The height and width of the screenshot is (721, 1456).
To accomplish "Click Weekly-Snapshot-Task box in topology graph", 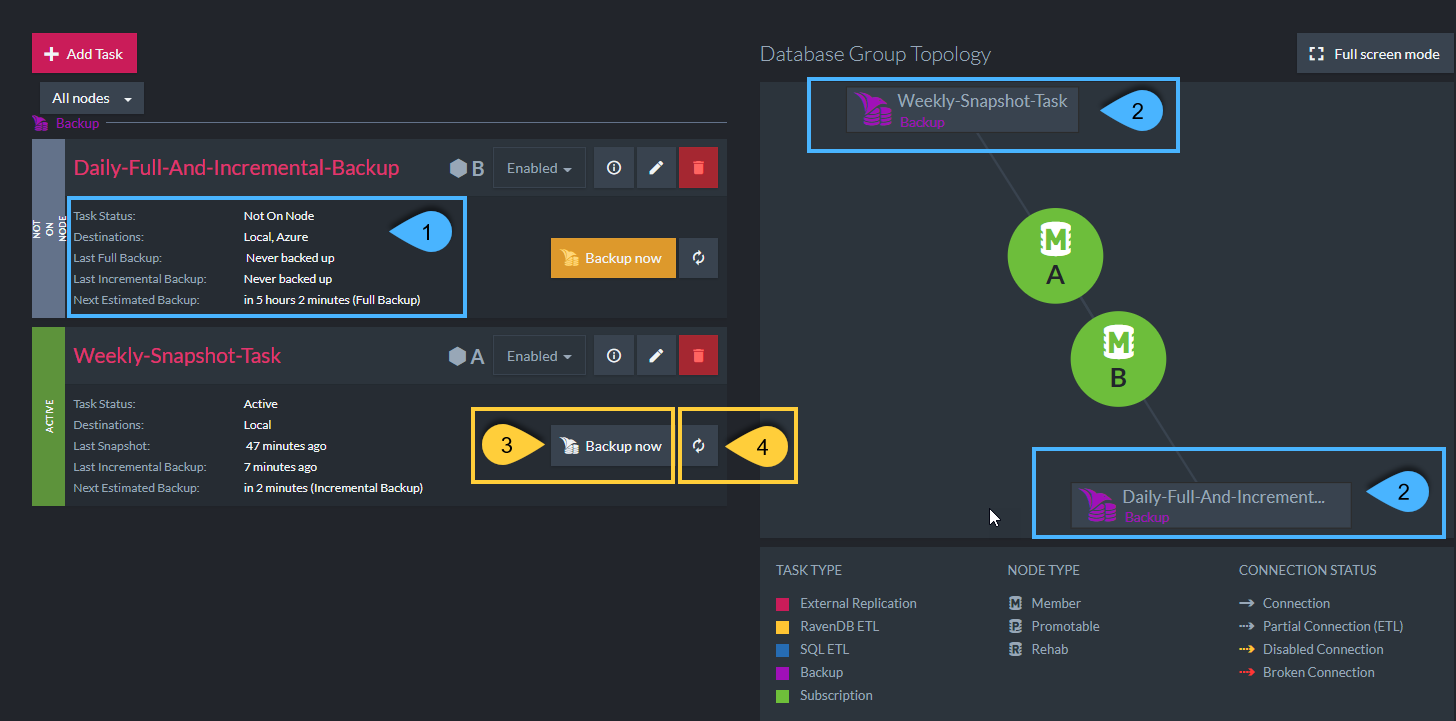I will pyautogui.click(x=962, y=110).
